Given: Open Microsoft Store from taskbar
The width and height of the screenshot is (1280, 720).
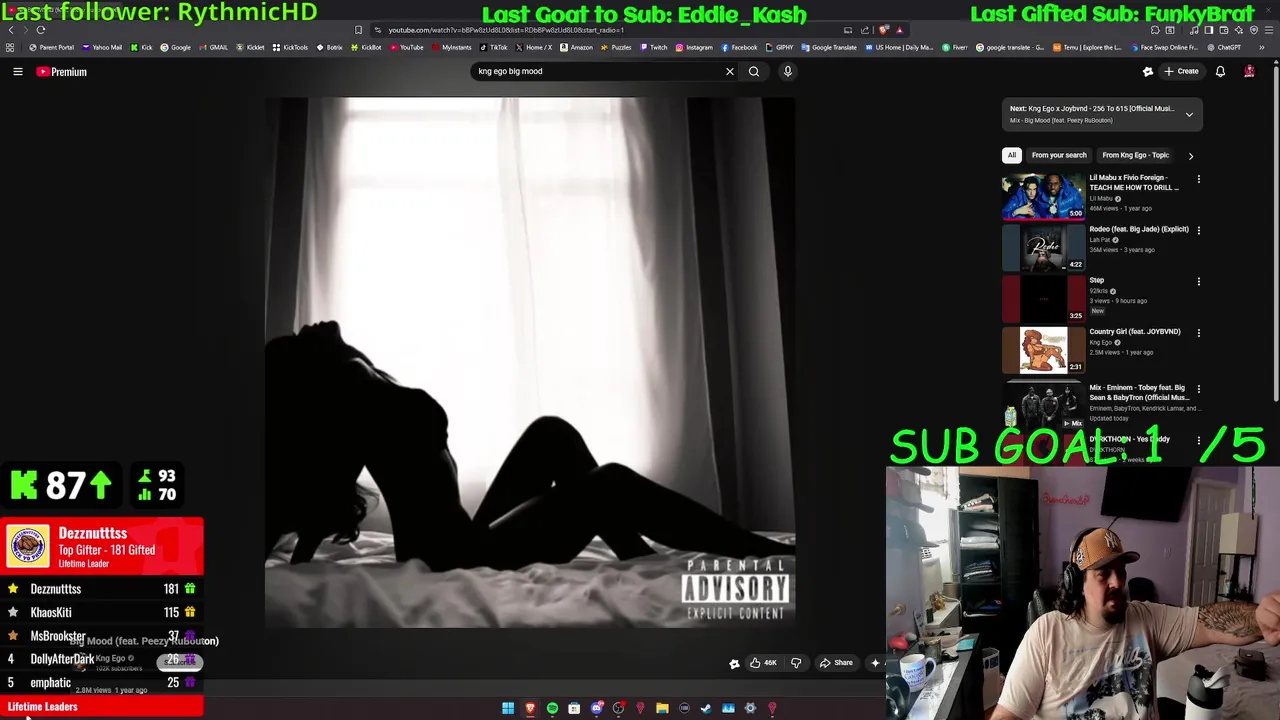Looking at the screenshot, I should [x=574, y=709].
